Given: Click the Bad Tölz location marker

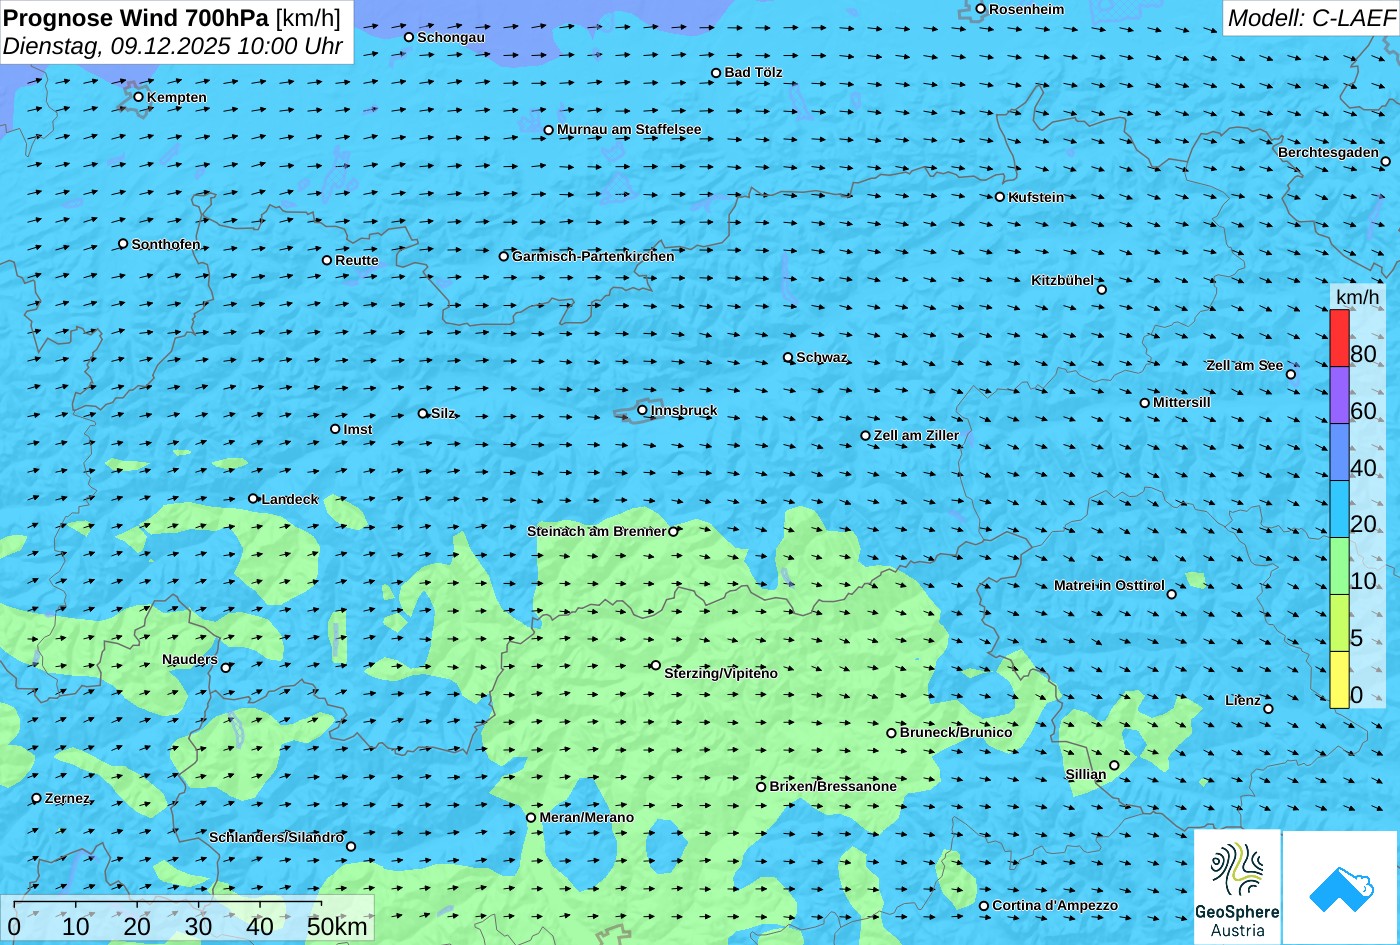Looking at the screenshot, I should (716, 73).
